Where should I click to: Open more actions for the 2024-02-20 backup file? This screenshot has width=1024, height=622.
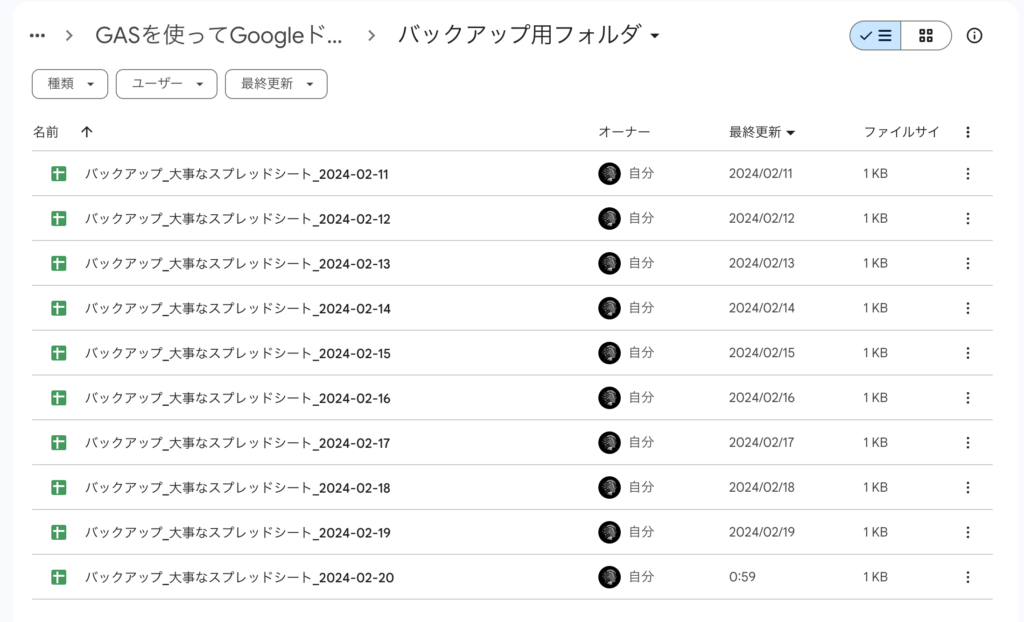click(967, 577)
